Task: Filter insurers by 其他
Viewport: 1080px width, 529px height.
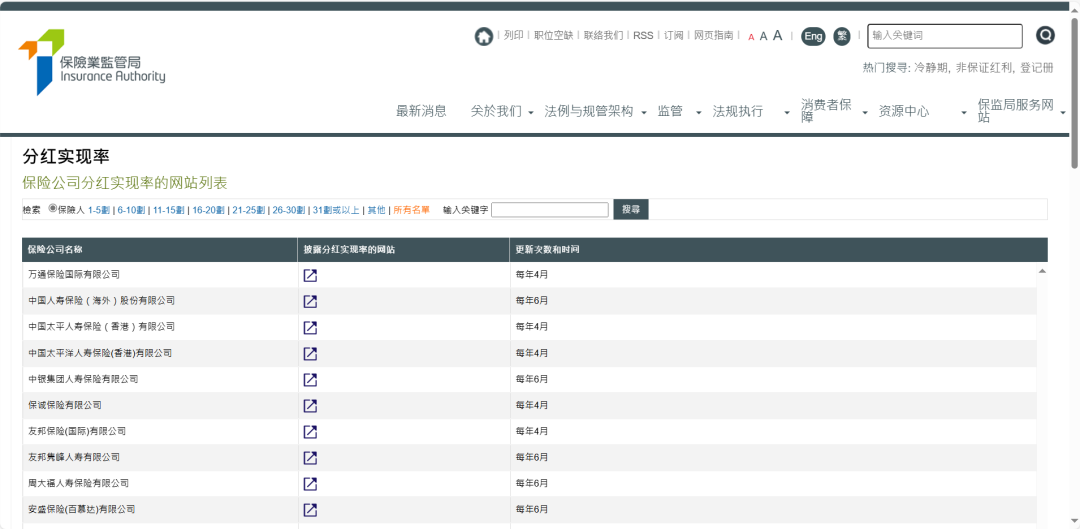Action: pyautogui.click(x=376, y=210)
